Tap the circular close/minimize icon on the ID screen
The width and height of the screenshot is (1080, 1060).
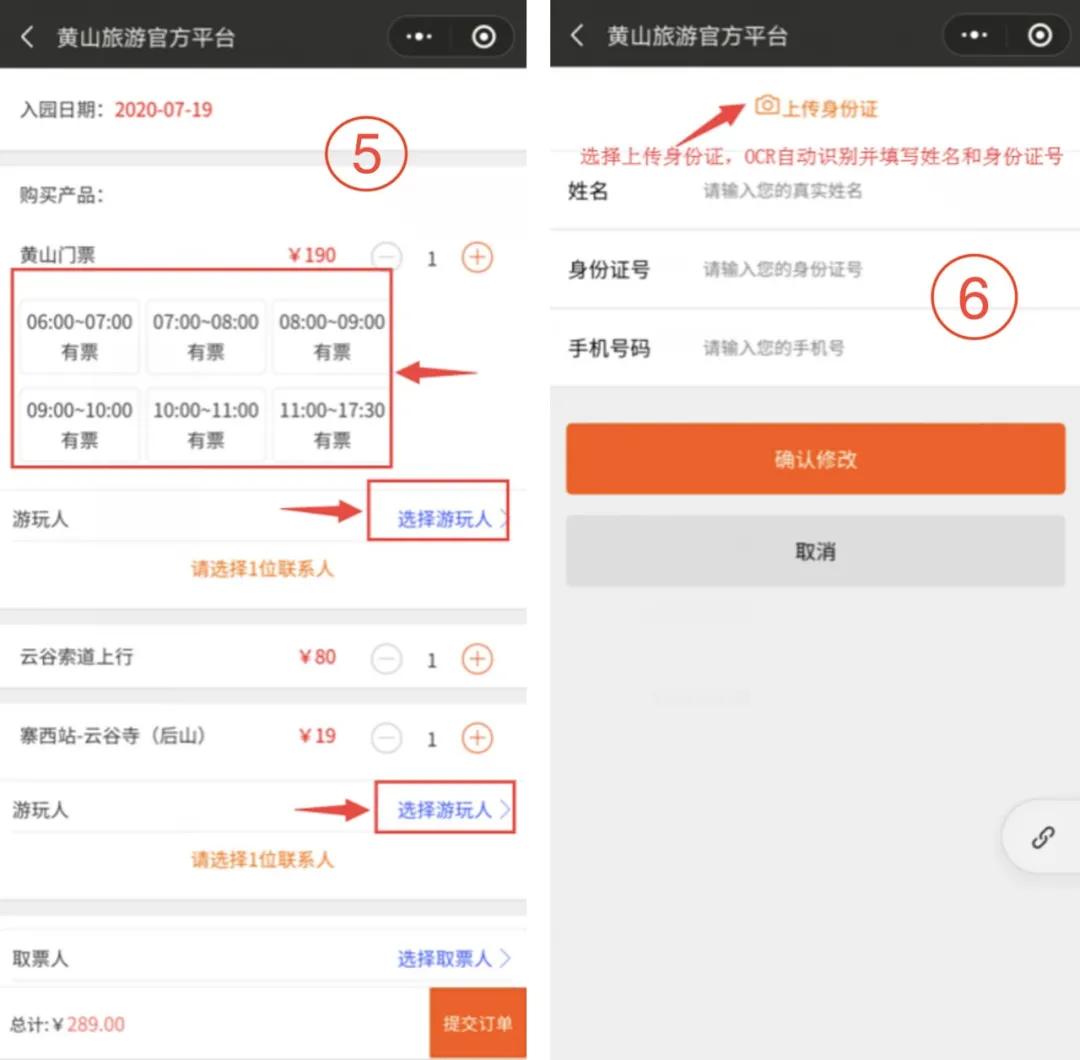point(1040,34)
